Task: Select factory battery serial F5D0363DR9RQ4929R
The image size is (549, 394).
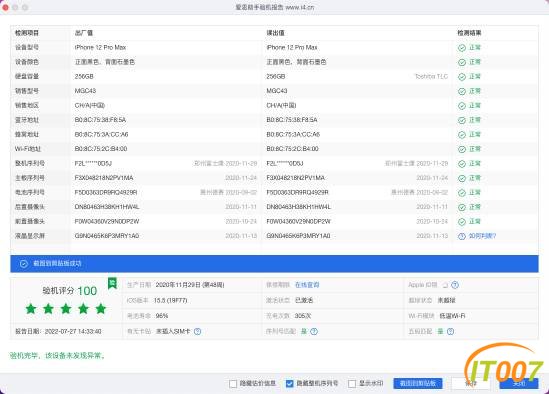Action: point(106,193)
